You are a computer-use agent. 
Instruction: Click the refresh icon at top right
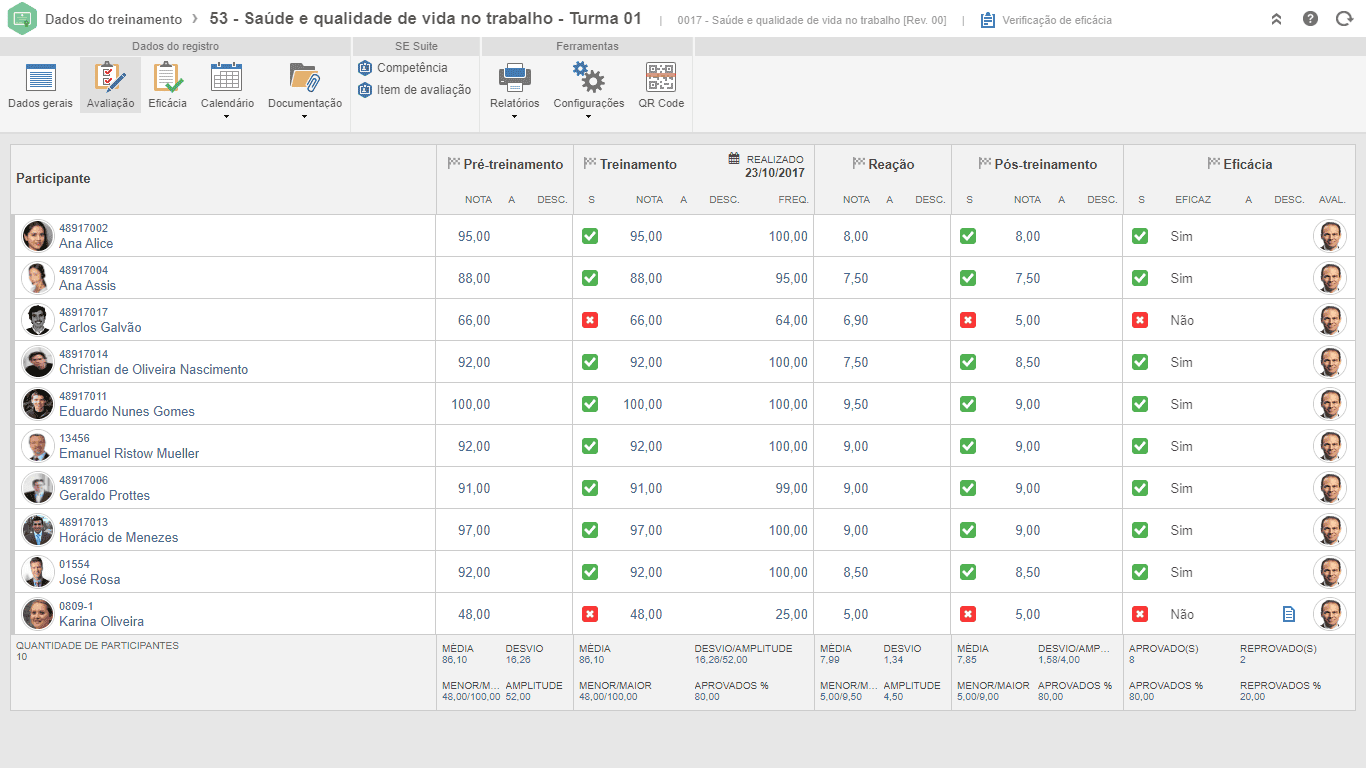[x=1344, y=19]
